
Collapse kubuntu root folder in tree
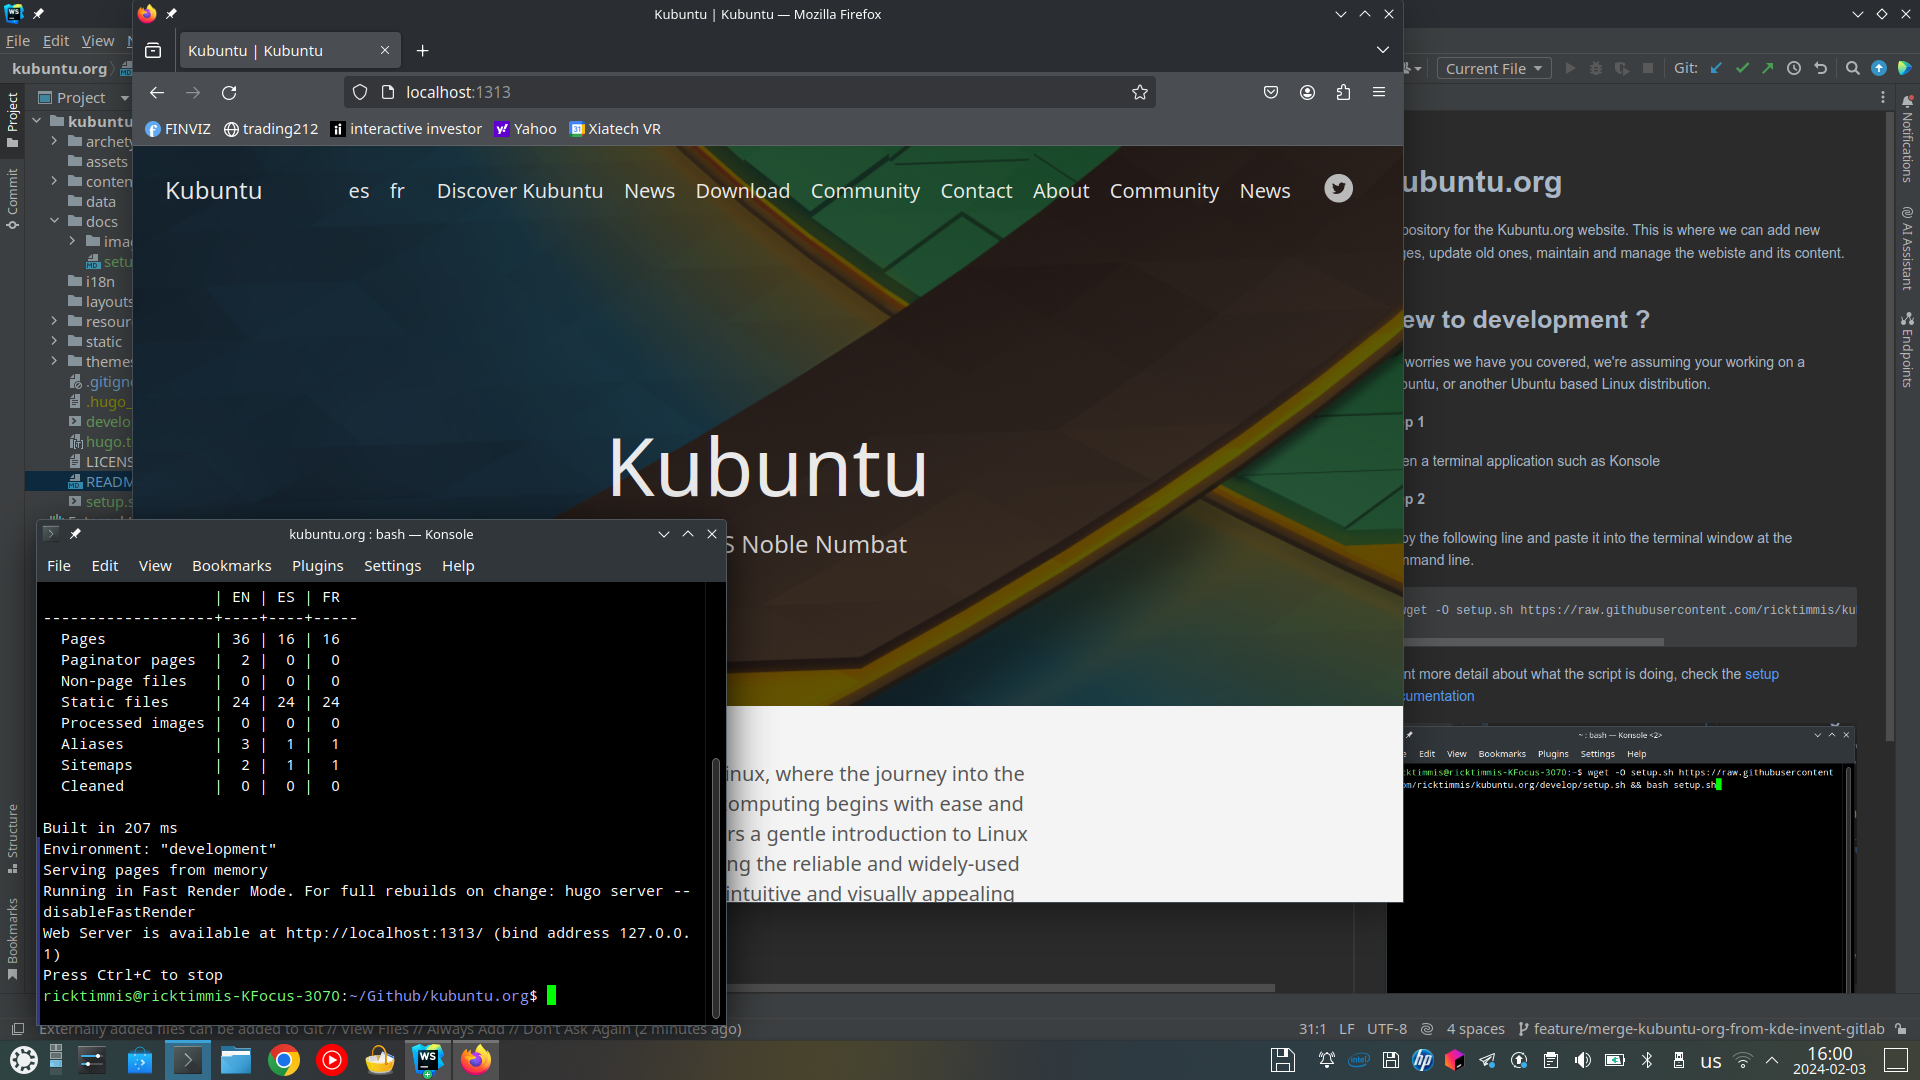(36, 121)
